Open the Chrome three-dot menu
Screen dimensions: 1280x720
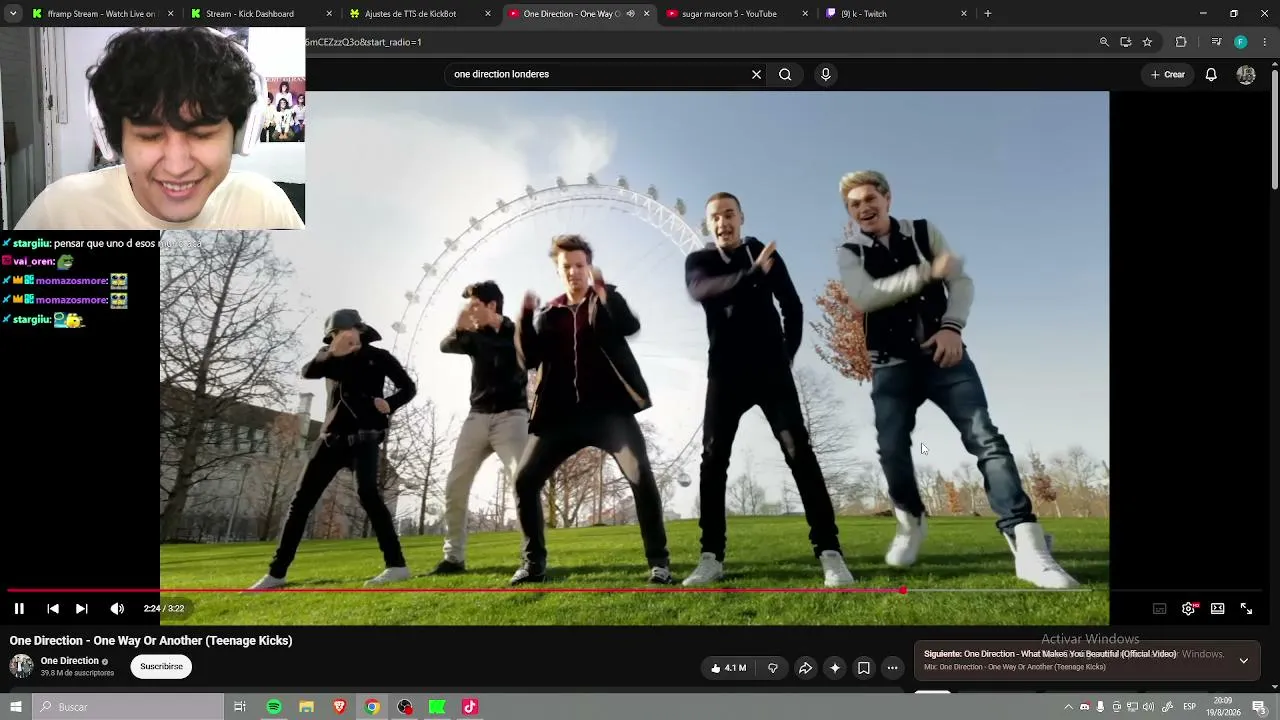coord(1265,42)
